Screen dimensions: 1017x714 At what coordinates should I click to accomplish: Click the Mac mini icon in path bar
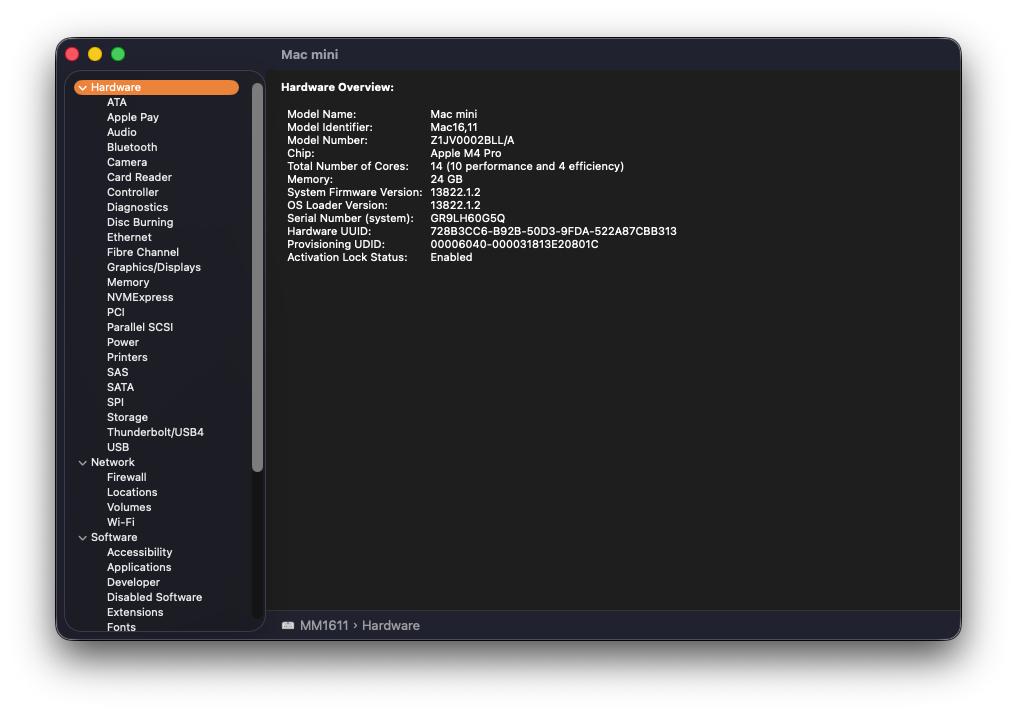pyautogui.click(x=288, y=625)
